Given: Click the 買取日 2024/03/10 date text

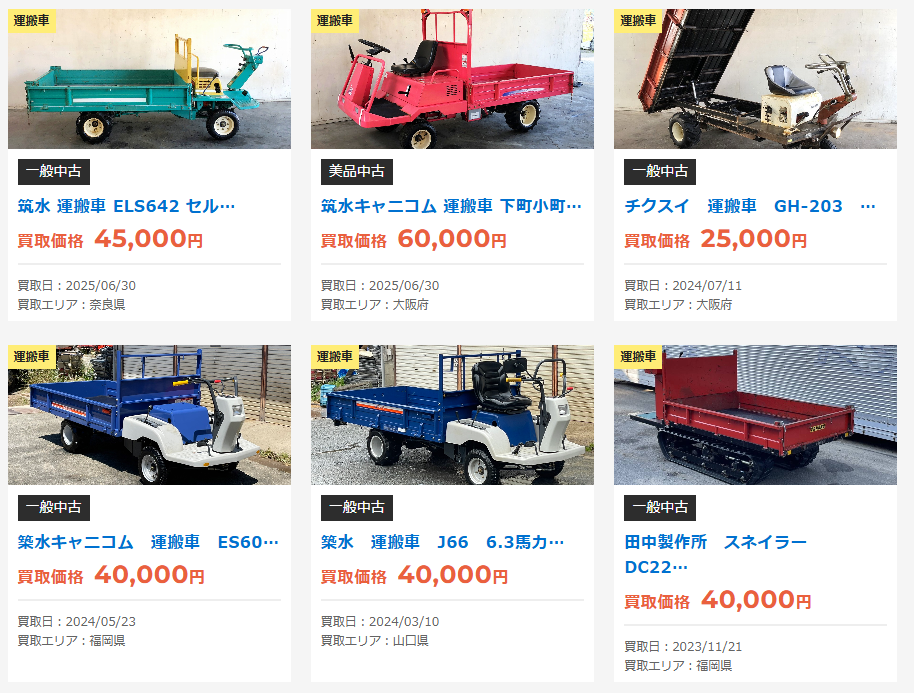Looking at the screenshot, I should point(380,622).
